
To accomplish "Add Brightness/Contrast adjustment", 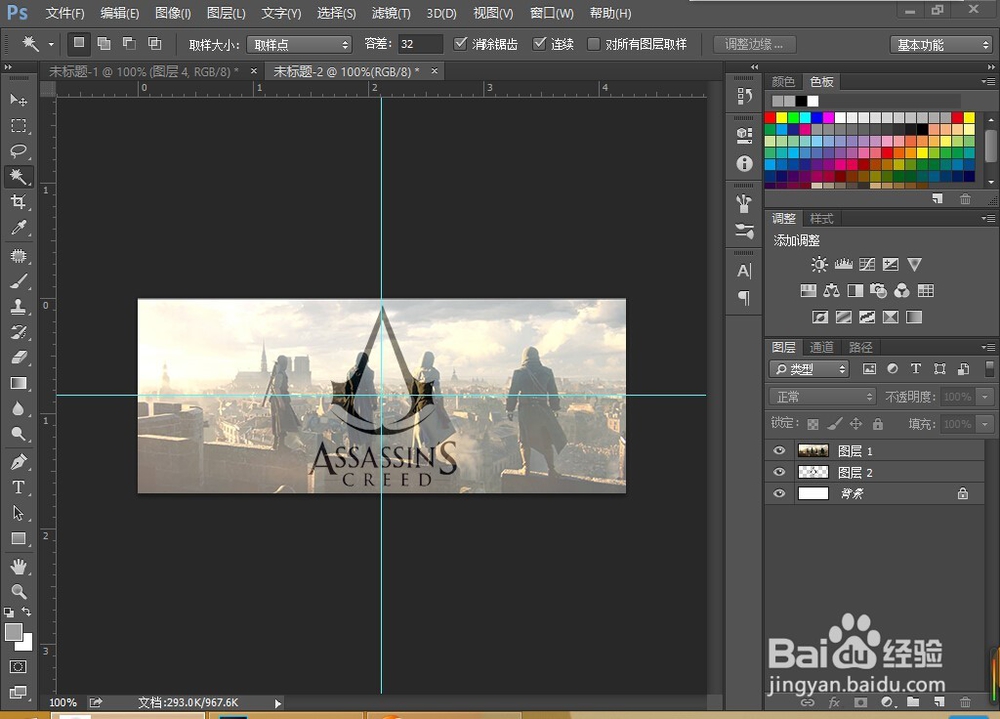I will pos(820,264).
